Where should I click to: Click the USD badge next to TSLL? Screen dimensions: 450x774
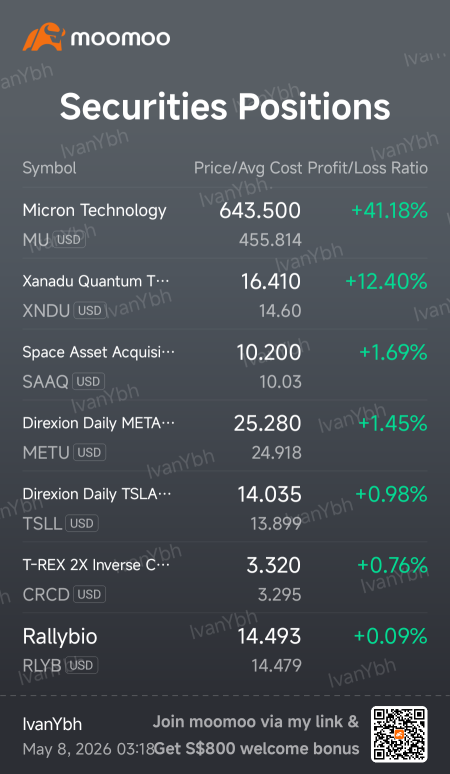[x=82, y=523]
